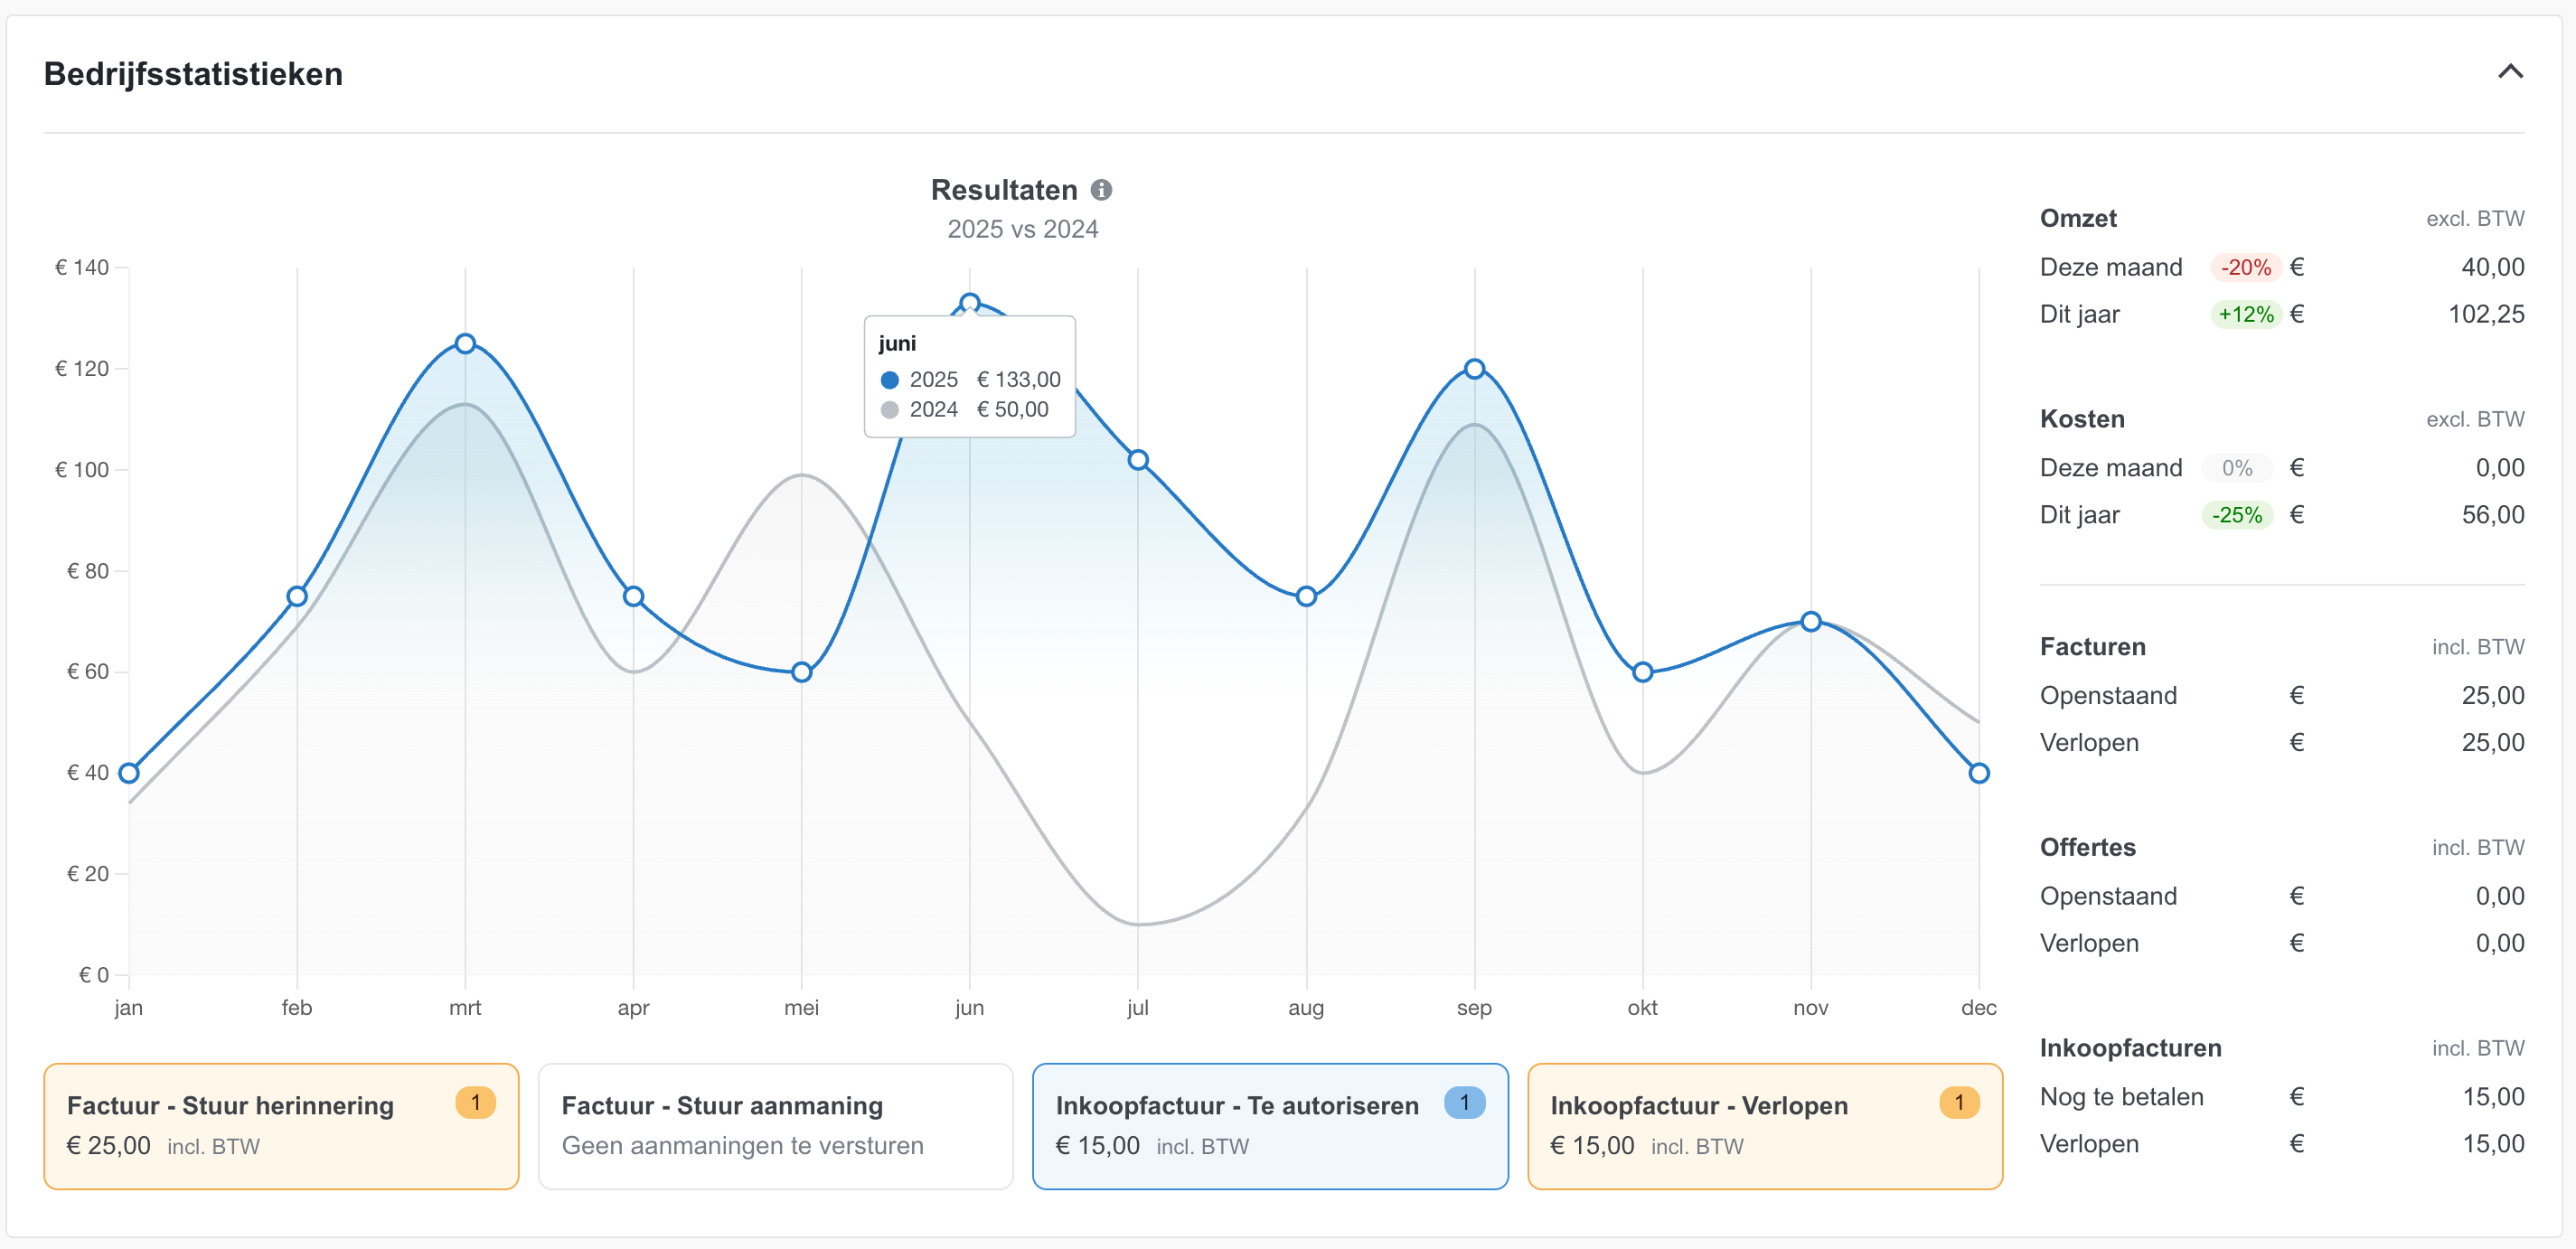Click the Inkoopfacturen Nog te betalen row
The height and width of the screenshot is (1249, 2576).
(x=2281, y=1097)
